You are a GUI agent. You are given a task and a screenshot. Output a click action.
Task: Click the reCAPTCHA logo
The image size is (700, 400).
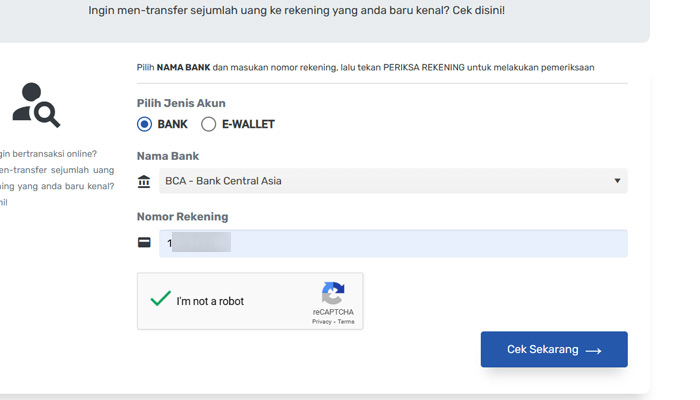pos(333,293)
